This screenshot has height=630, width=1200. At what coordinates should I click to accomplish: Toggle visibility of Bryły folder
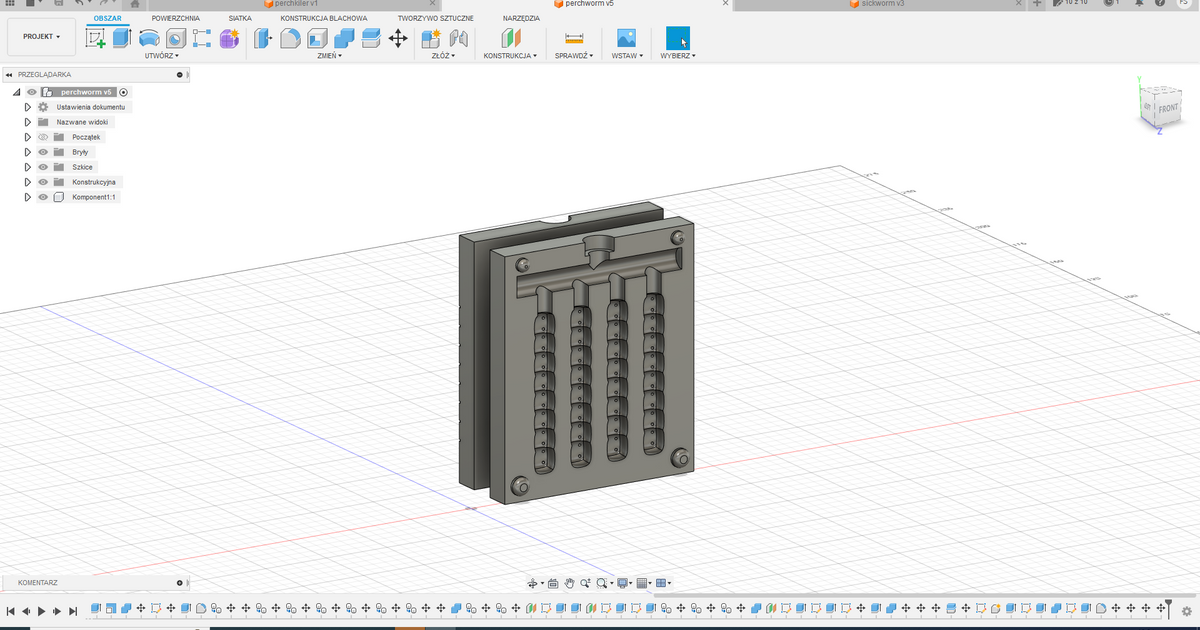click(x=43, y=152)
